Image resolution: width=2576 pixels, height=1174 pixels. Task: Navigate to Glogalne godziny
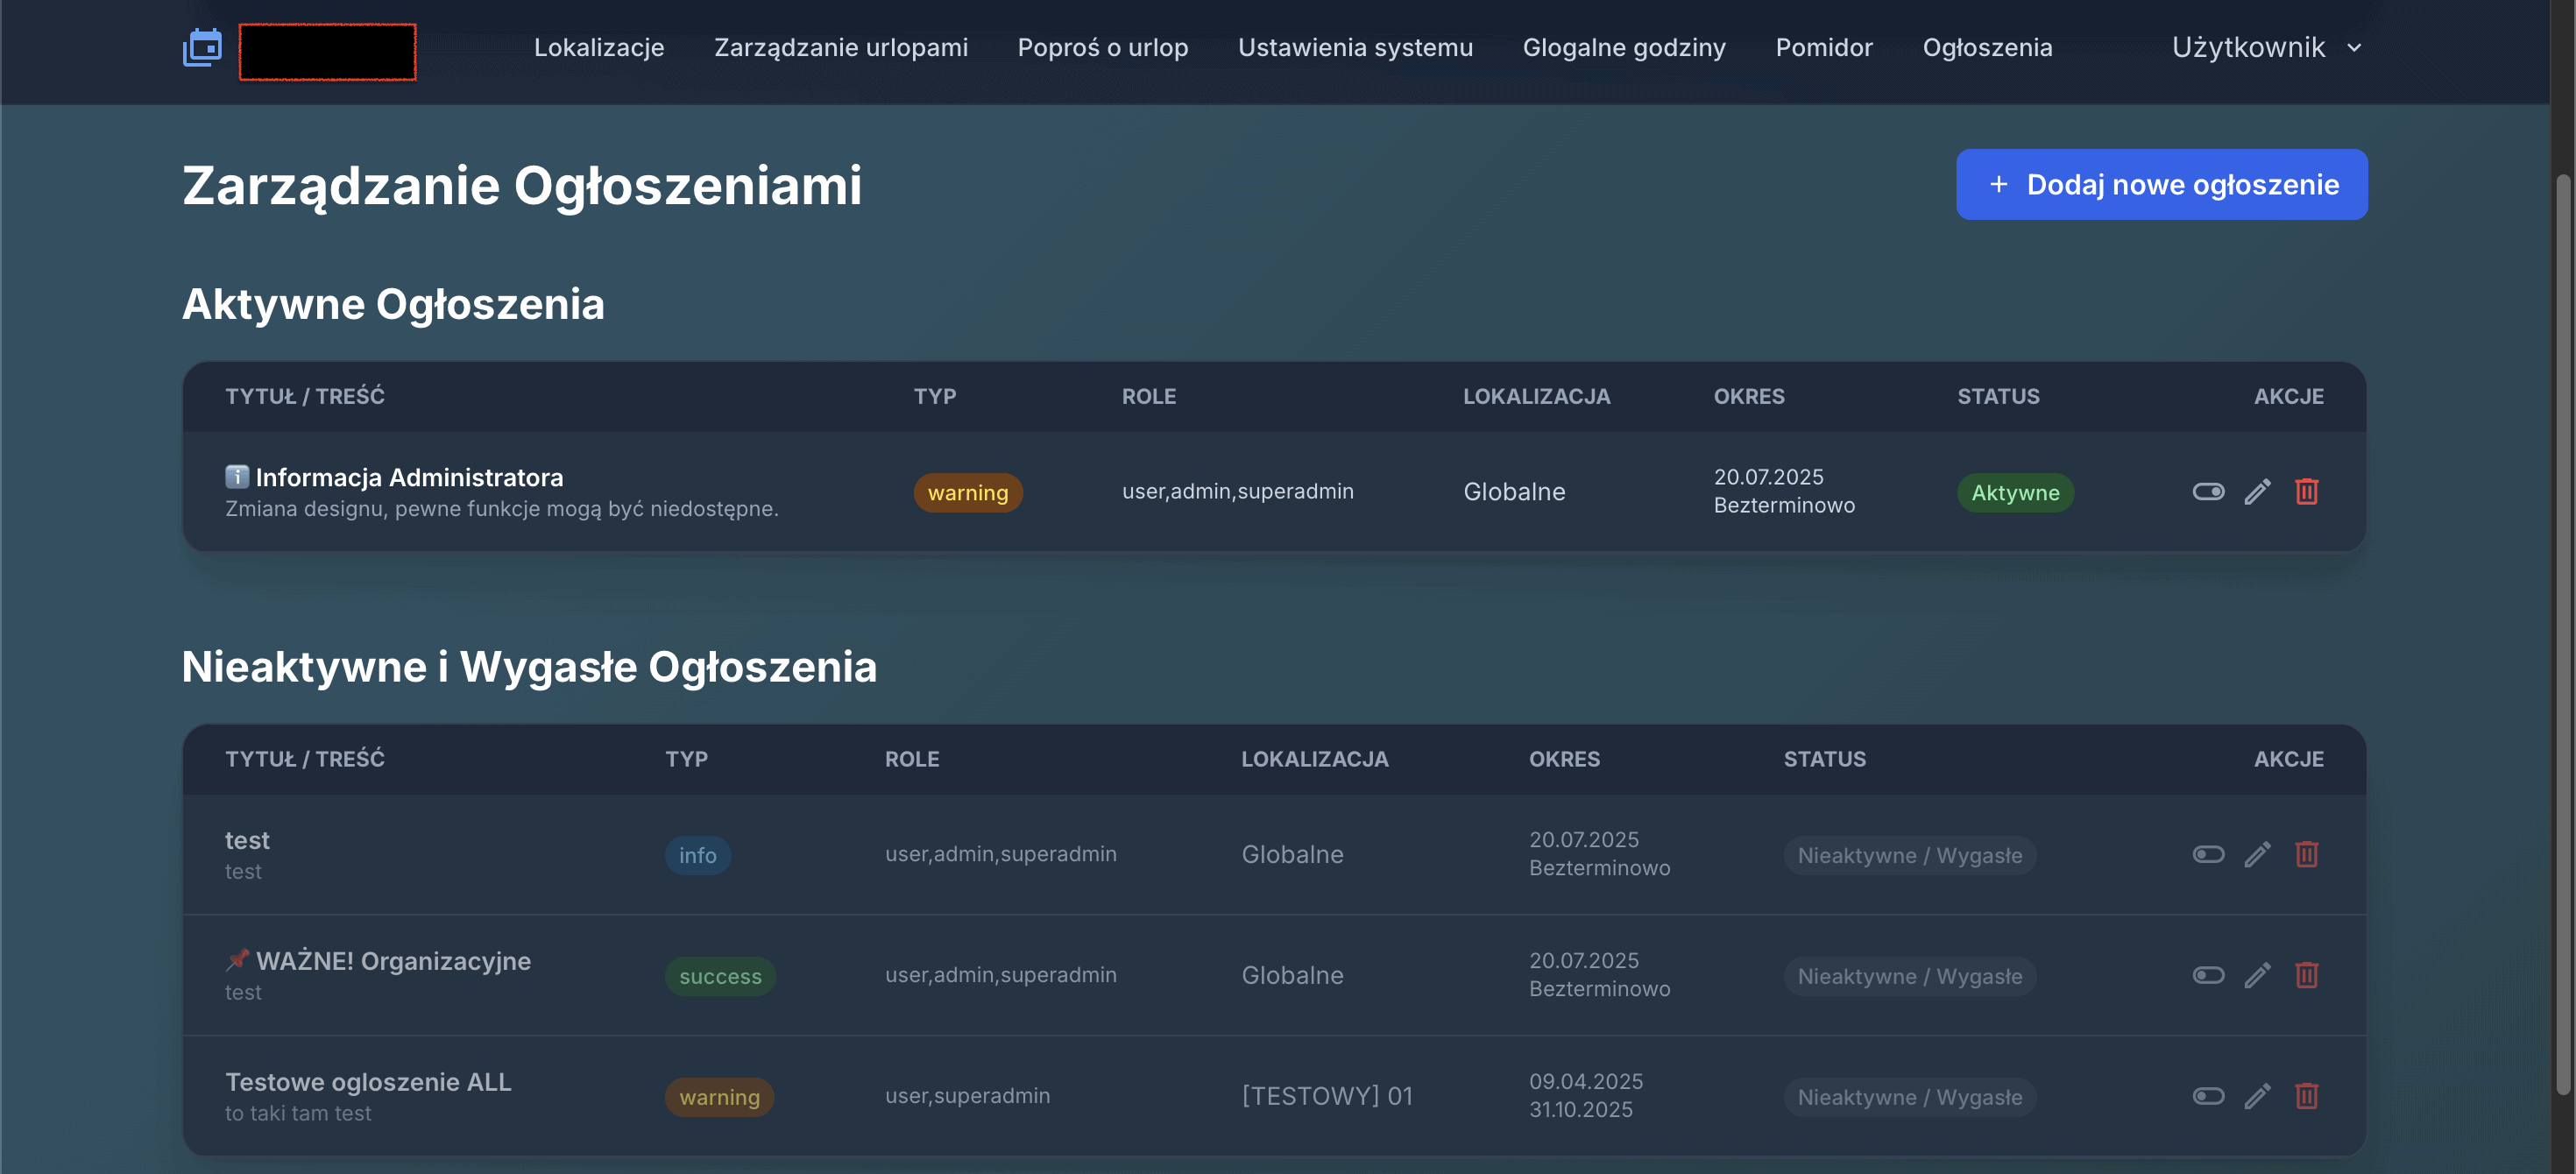pos(1624,47)
